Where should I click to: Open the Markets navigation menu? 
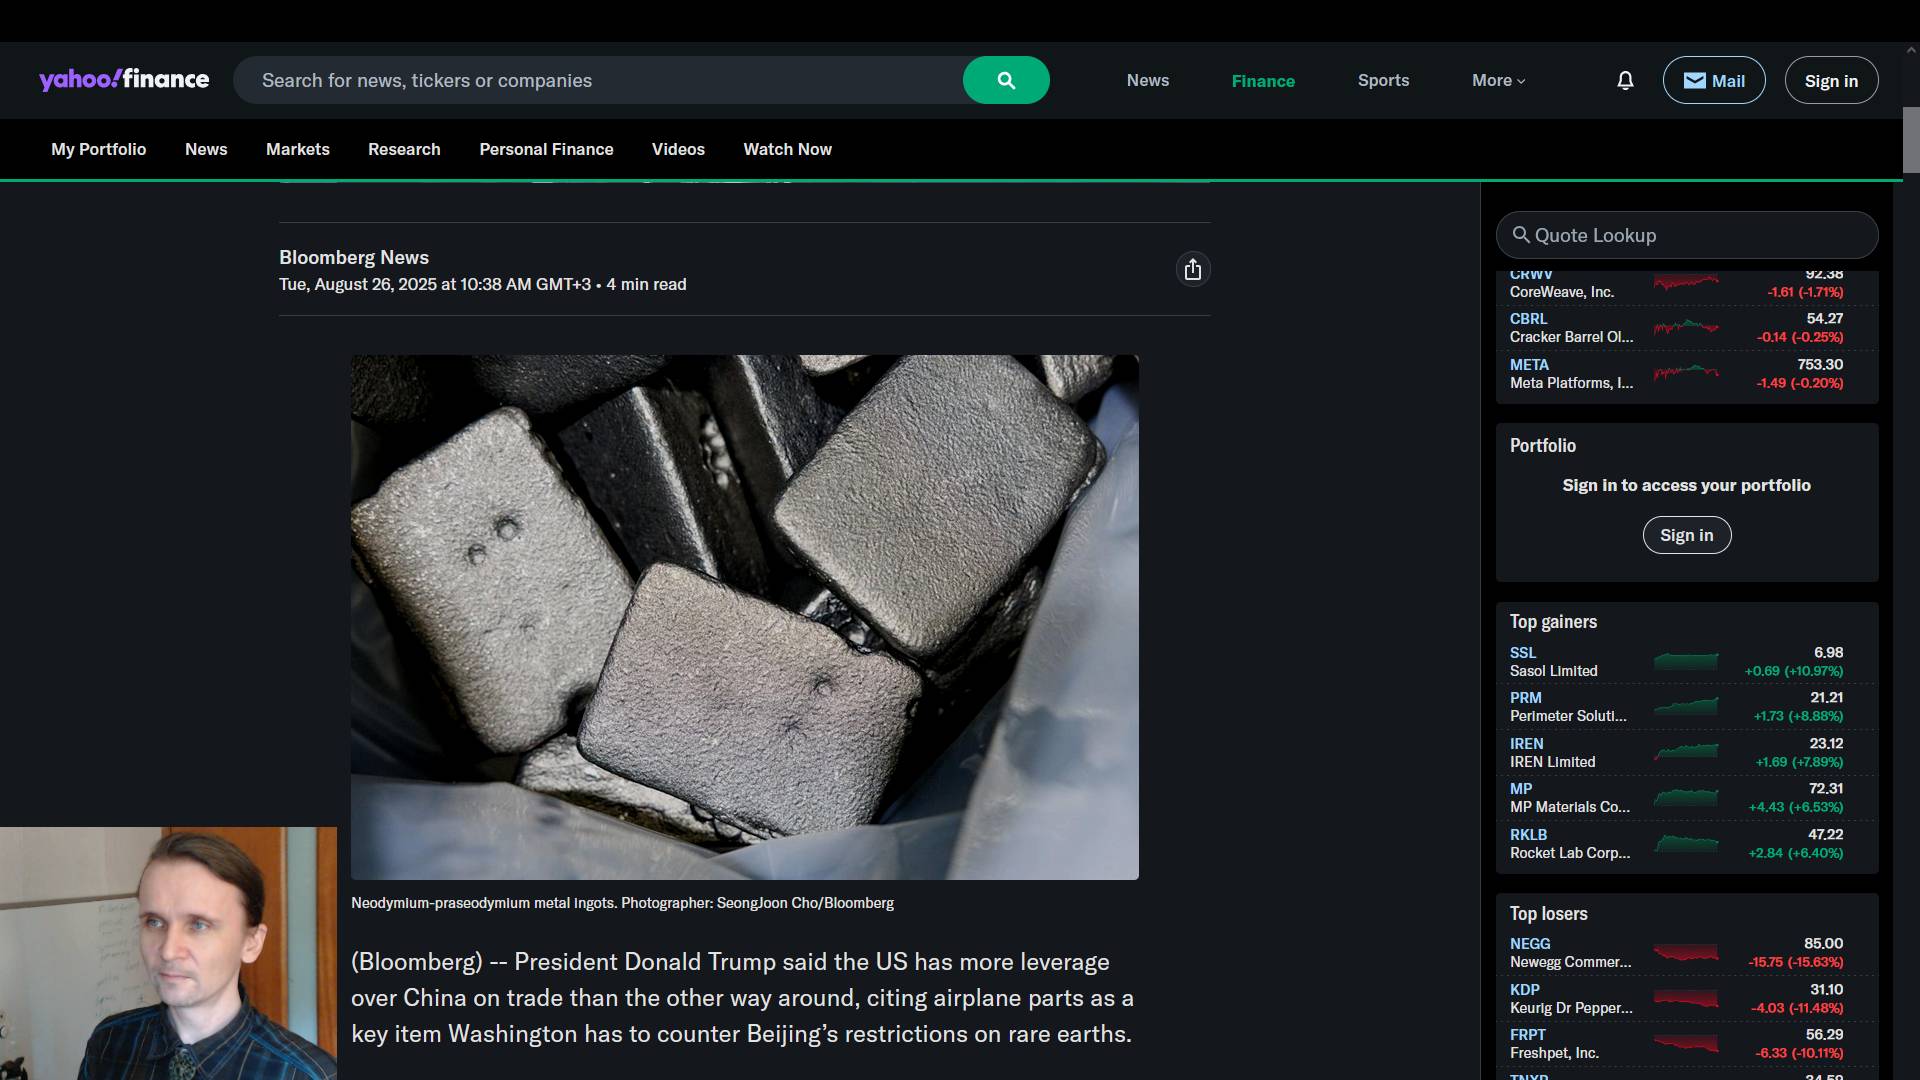pyautogui.click(x=297, y=149)
